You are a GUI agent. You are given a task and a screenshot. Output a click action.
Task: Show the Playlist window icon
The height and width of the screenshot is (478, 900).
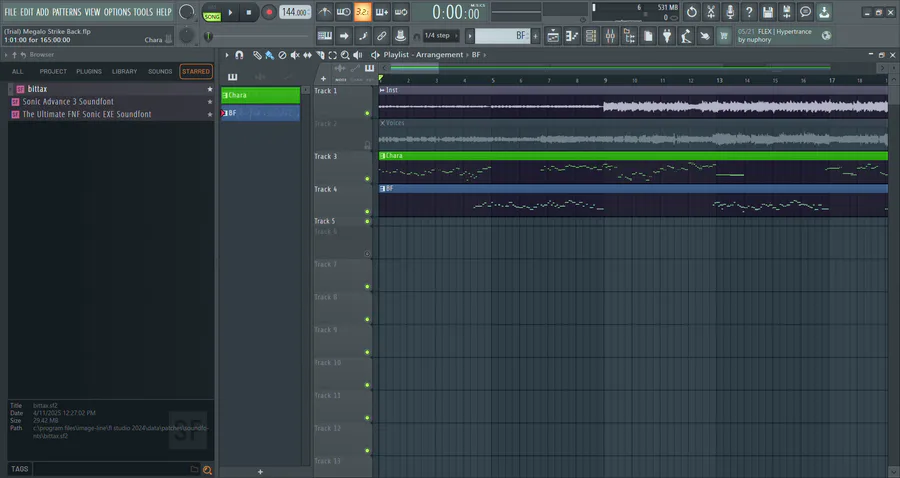point(553,36)
